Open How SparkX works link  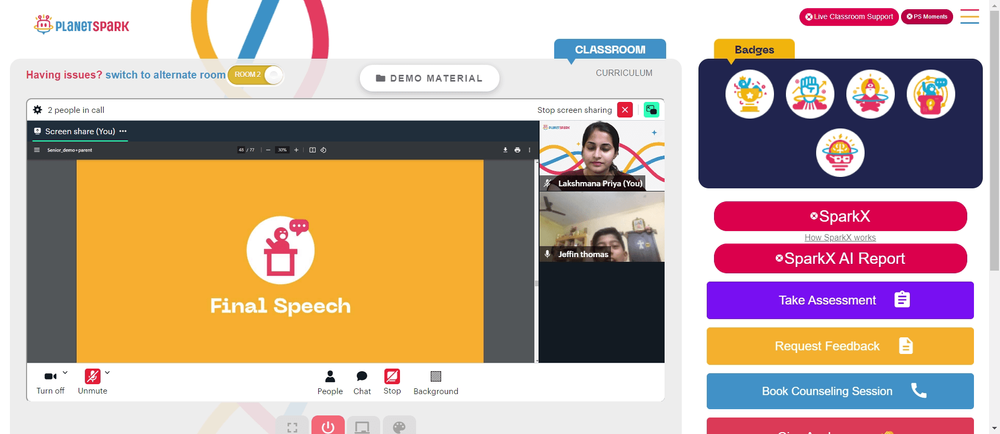pyautogui.click(x=840, y=238)
